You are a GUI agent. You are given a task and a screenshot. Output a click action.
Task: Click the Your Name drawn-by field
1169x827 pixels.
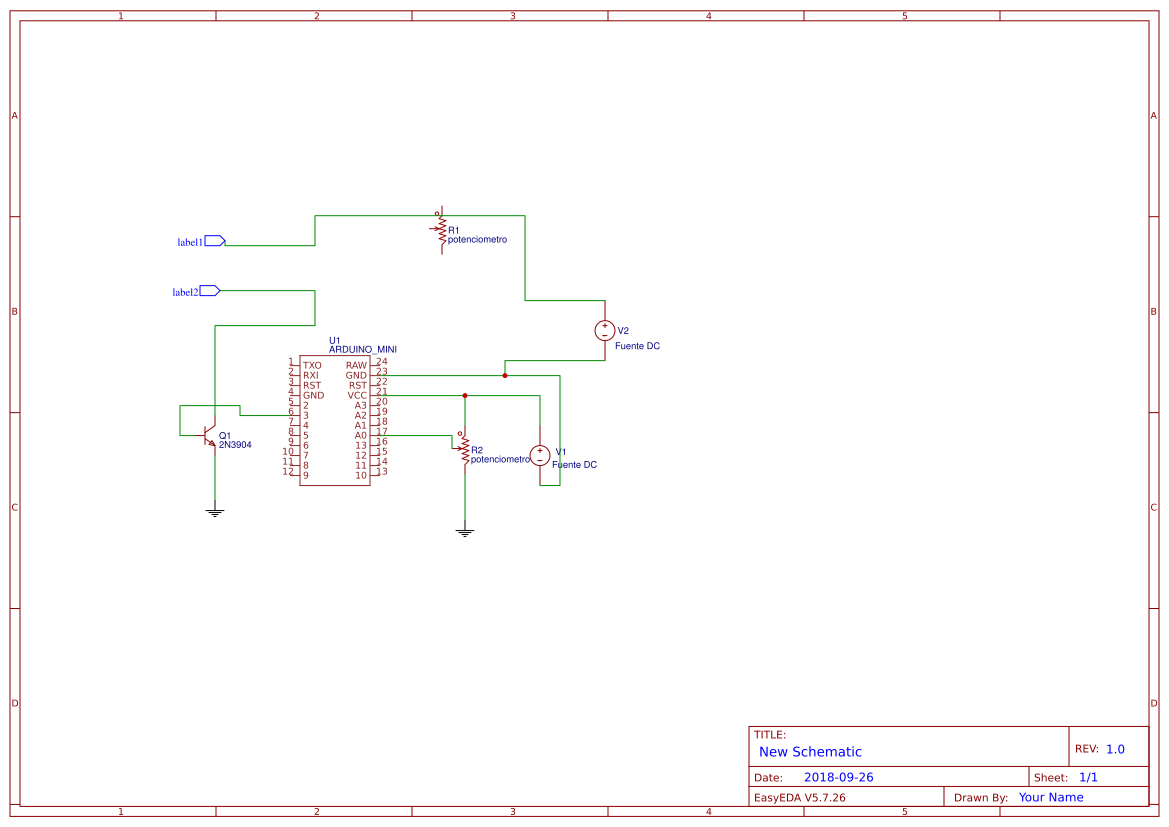tap(1051, 797)
